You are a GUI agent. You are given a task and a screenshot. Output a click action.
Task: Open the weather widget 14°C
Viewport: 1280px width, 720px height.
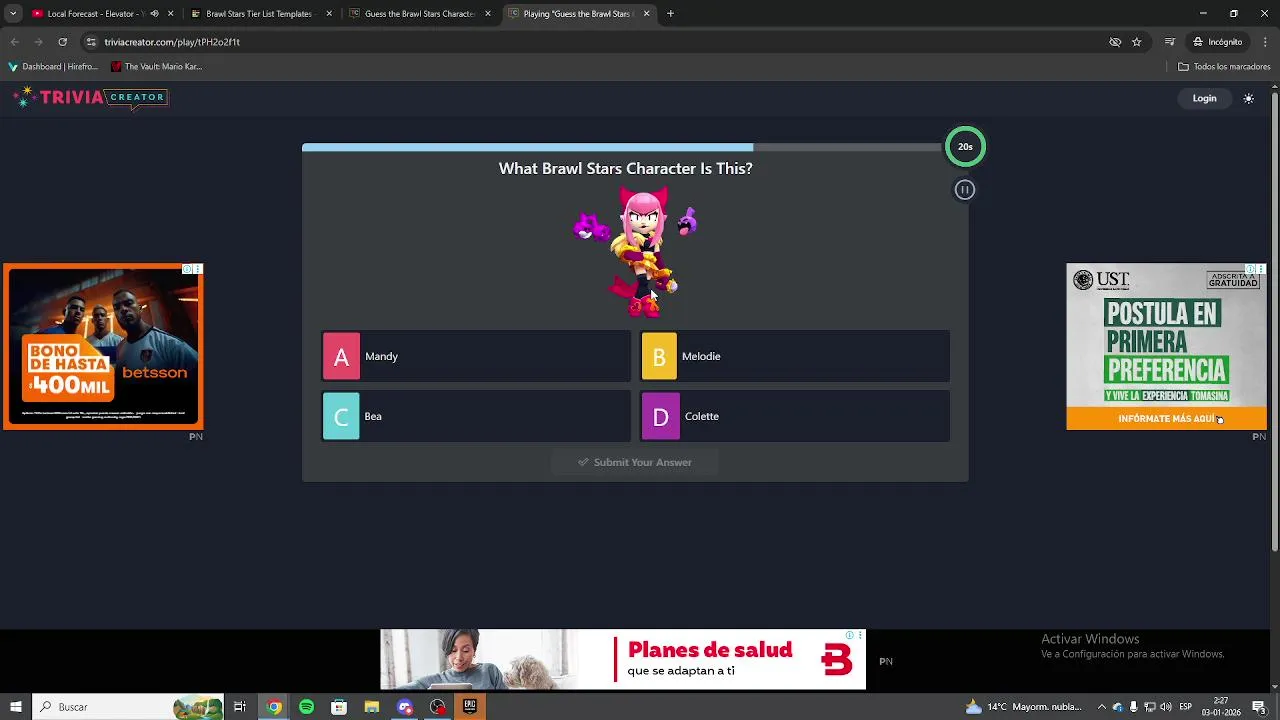[x=1023, y=707]
